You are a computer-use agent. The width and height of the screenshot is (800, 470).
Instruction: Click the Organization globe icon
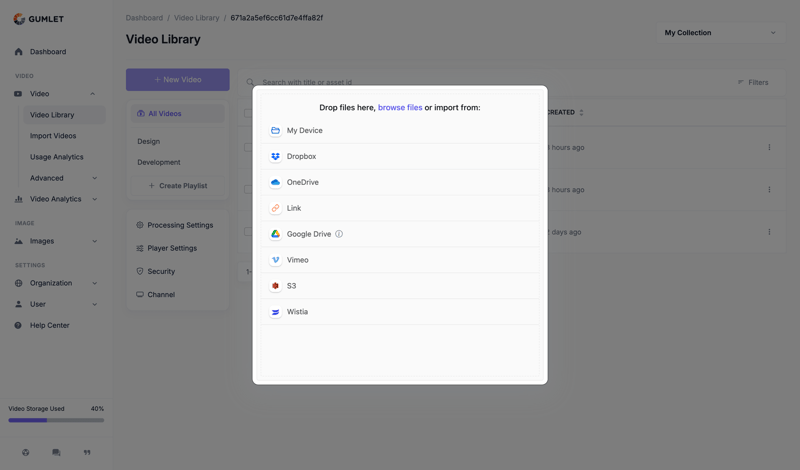click(x=18, y=283)
